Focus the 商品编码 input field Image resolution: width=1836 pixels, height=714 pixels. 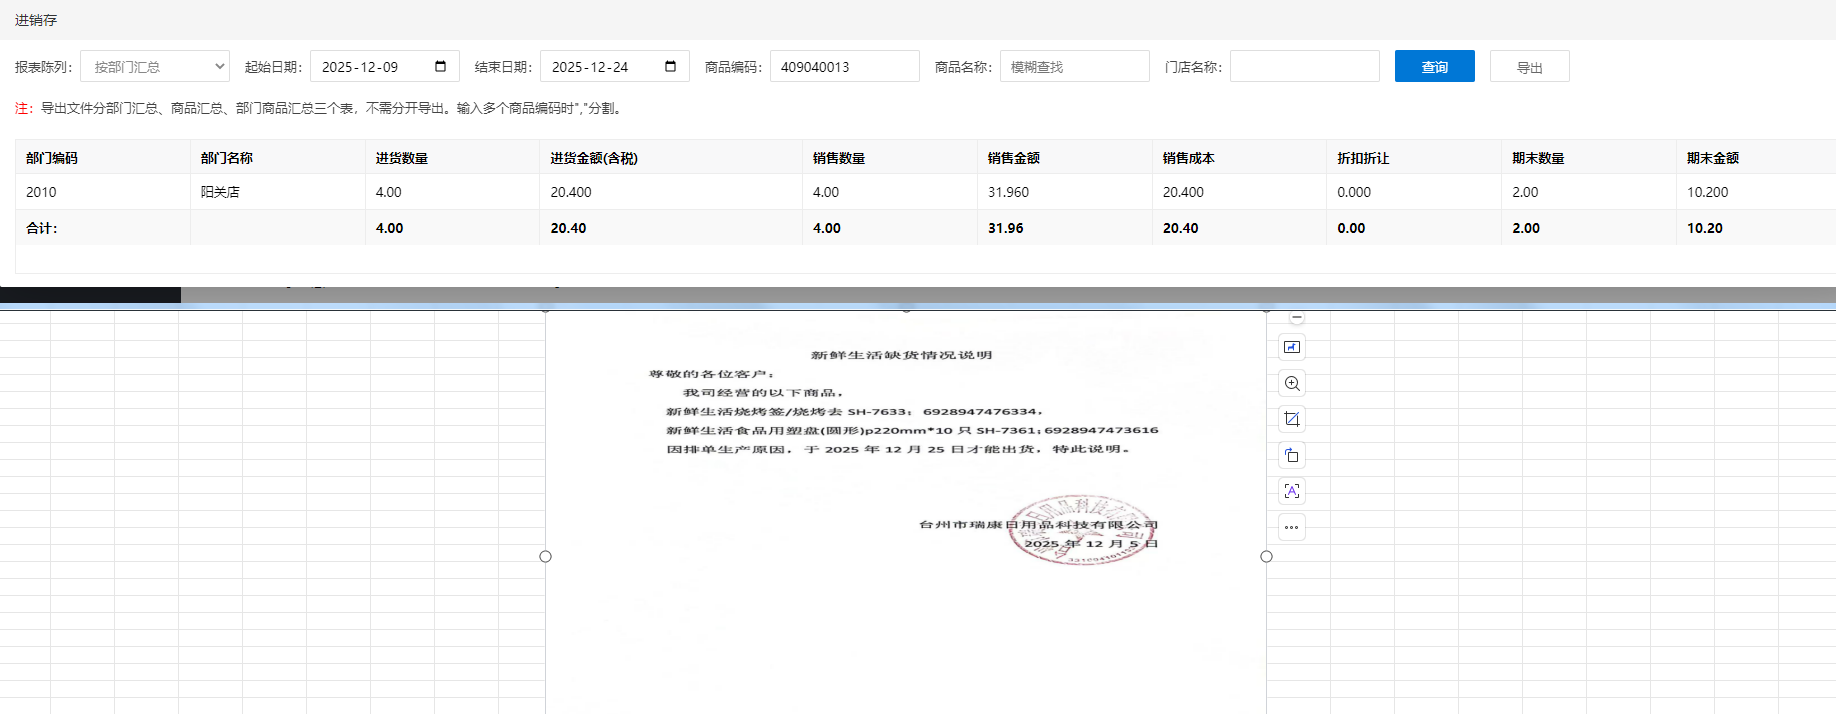point(844,67)
